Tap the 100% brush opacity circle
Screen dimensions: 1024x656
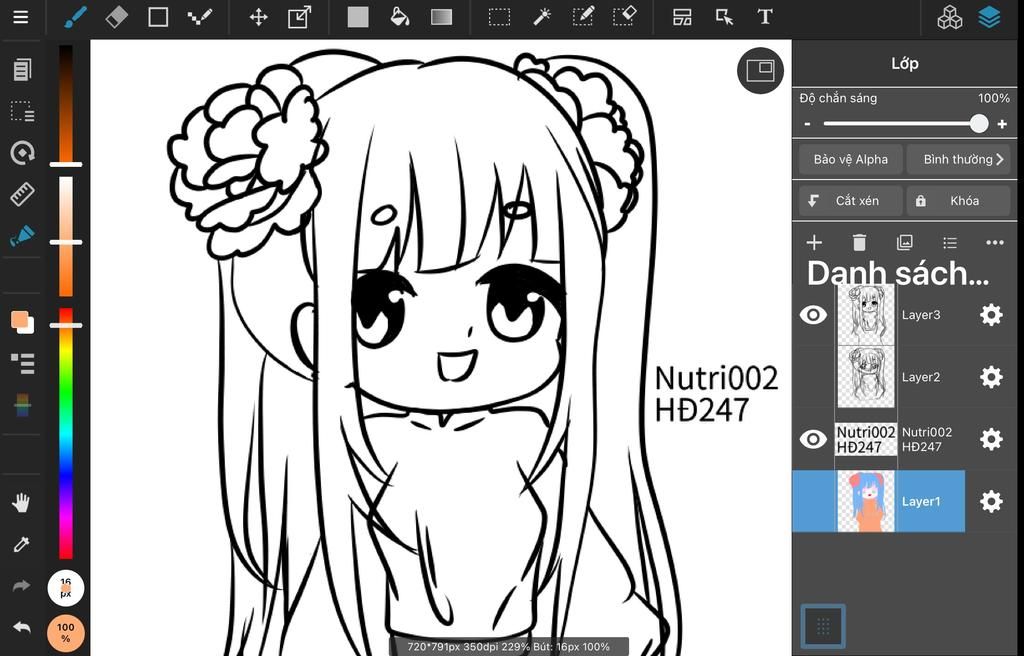tap(65, 633)
